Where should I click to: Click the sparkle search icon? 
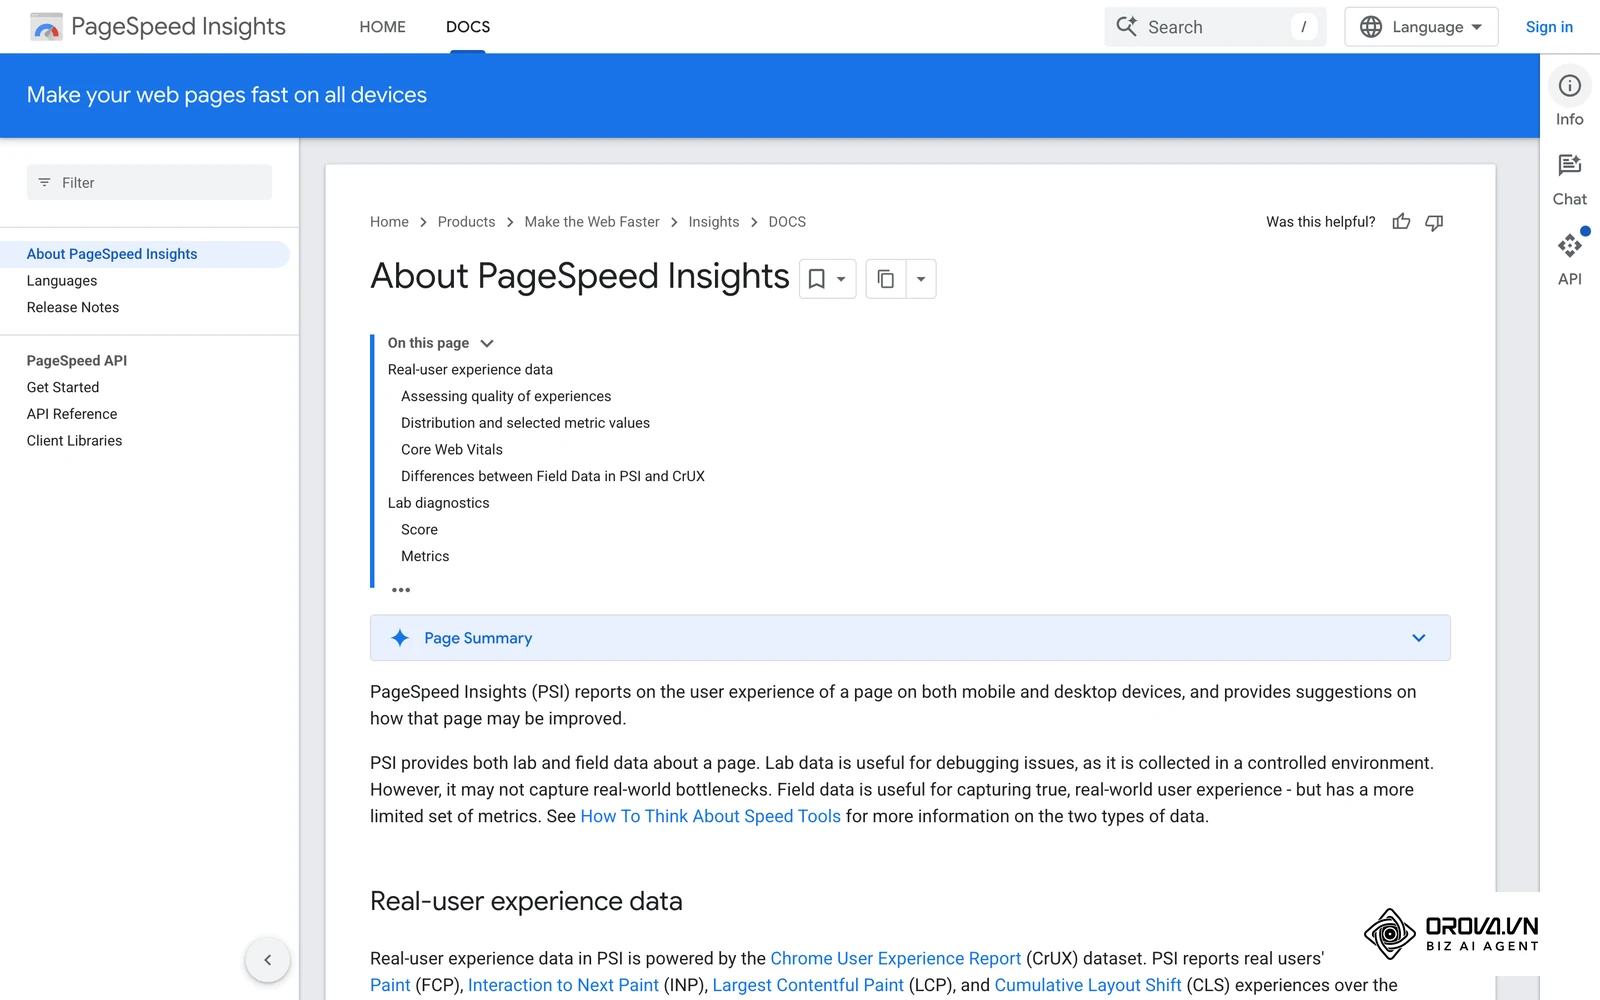coord(1126,27)
